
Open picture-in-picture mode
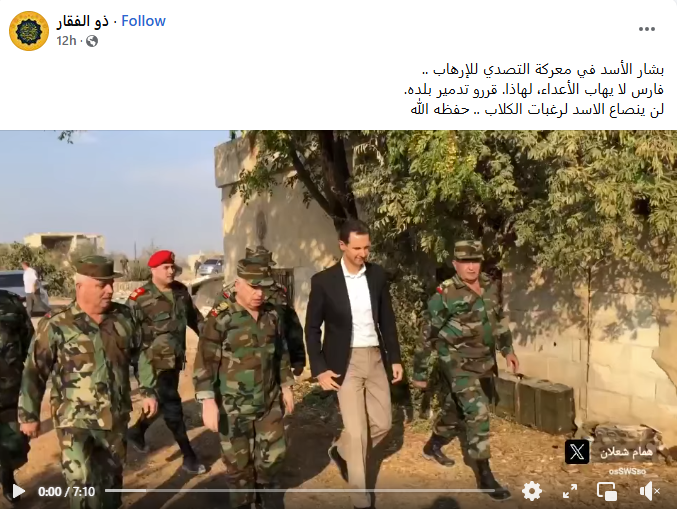click(x=607, y=491)
